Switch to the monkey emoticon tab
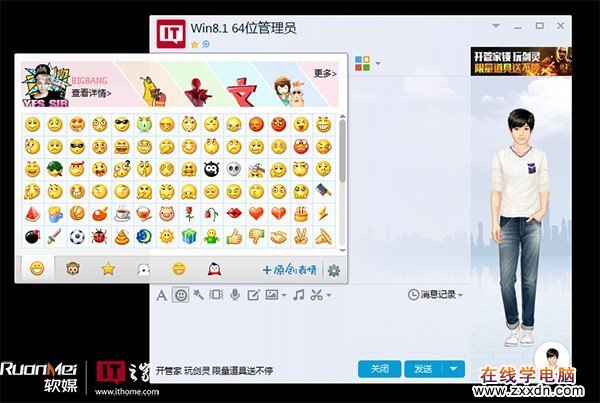600x403 pixels. tap(73, 269)
